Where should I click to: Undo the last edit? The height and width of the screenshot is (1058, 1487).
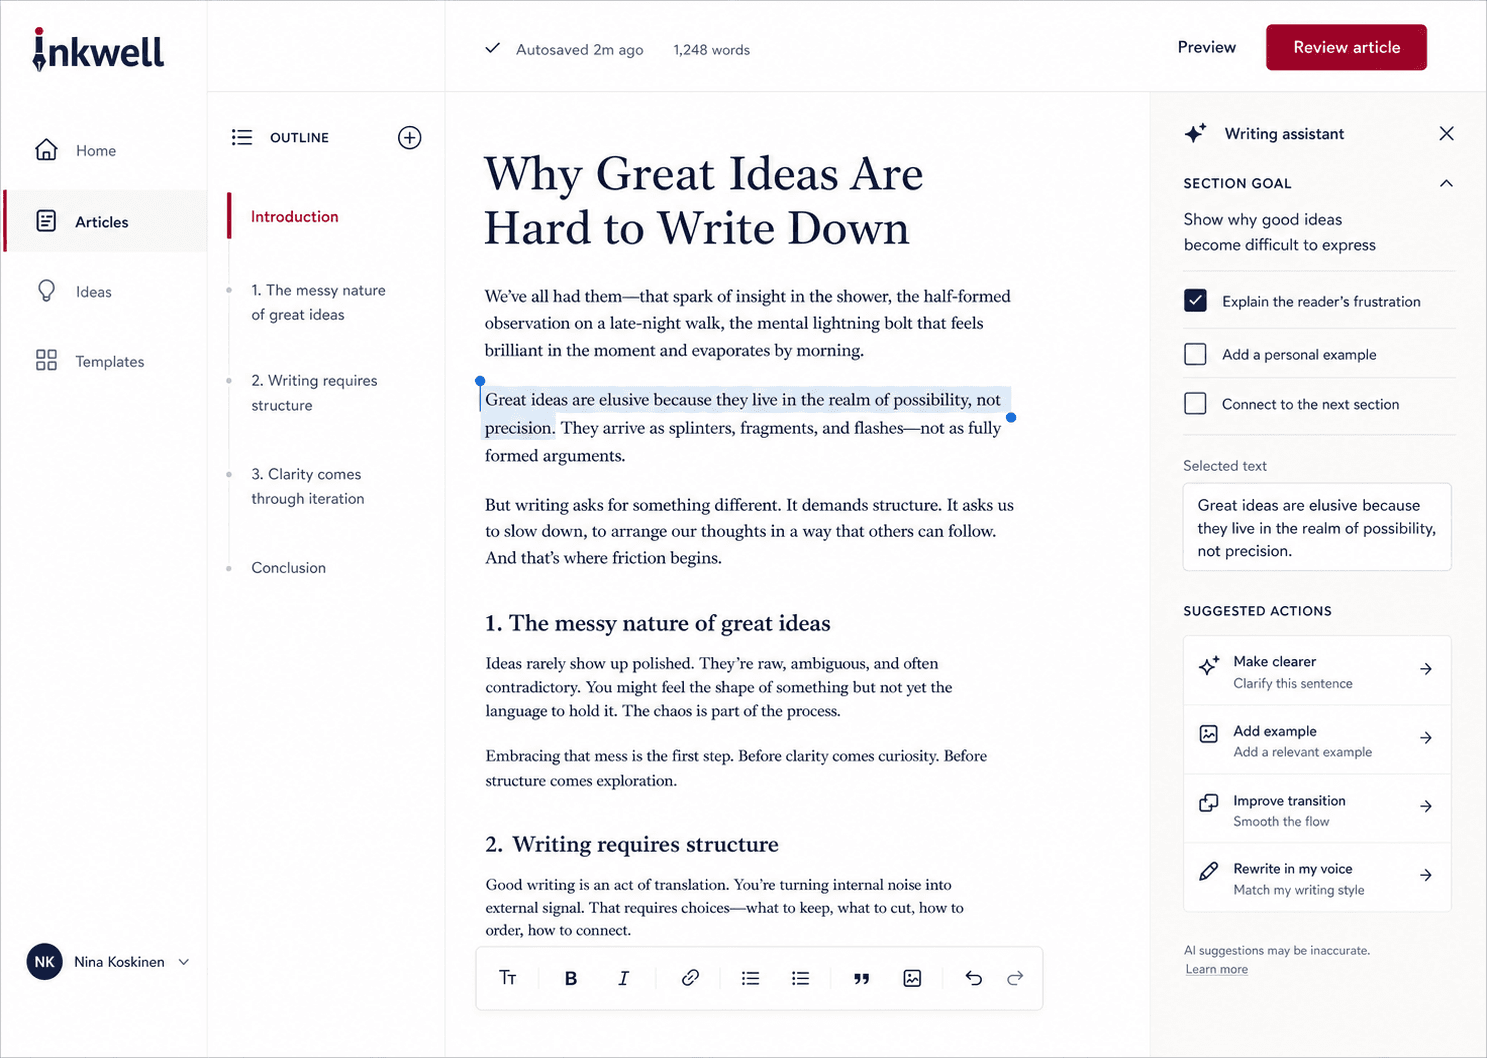(973, 978)
